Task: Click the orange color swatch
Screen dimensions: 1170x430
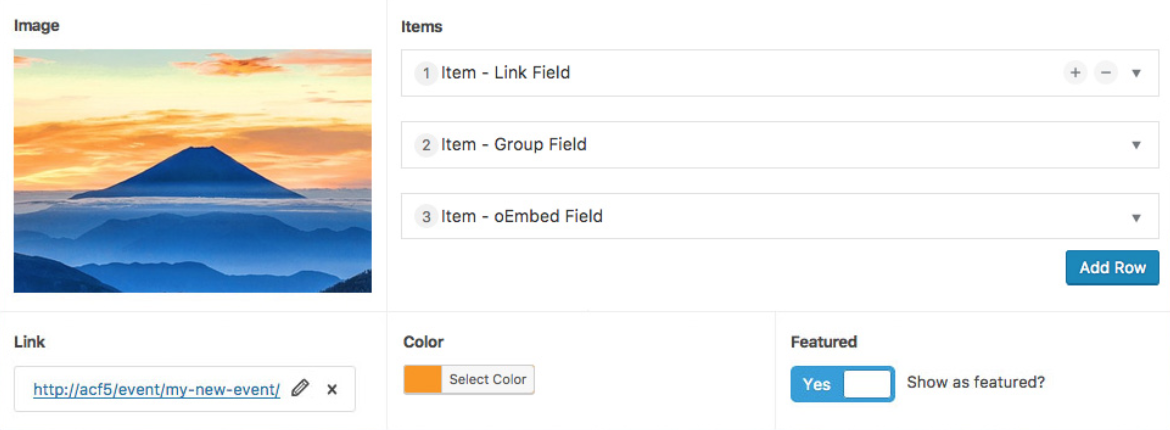Action: point(422,380)
